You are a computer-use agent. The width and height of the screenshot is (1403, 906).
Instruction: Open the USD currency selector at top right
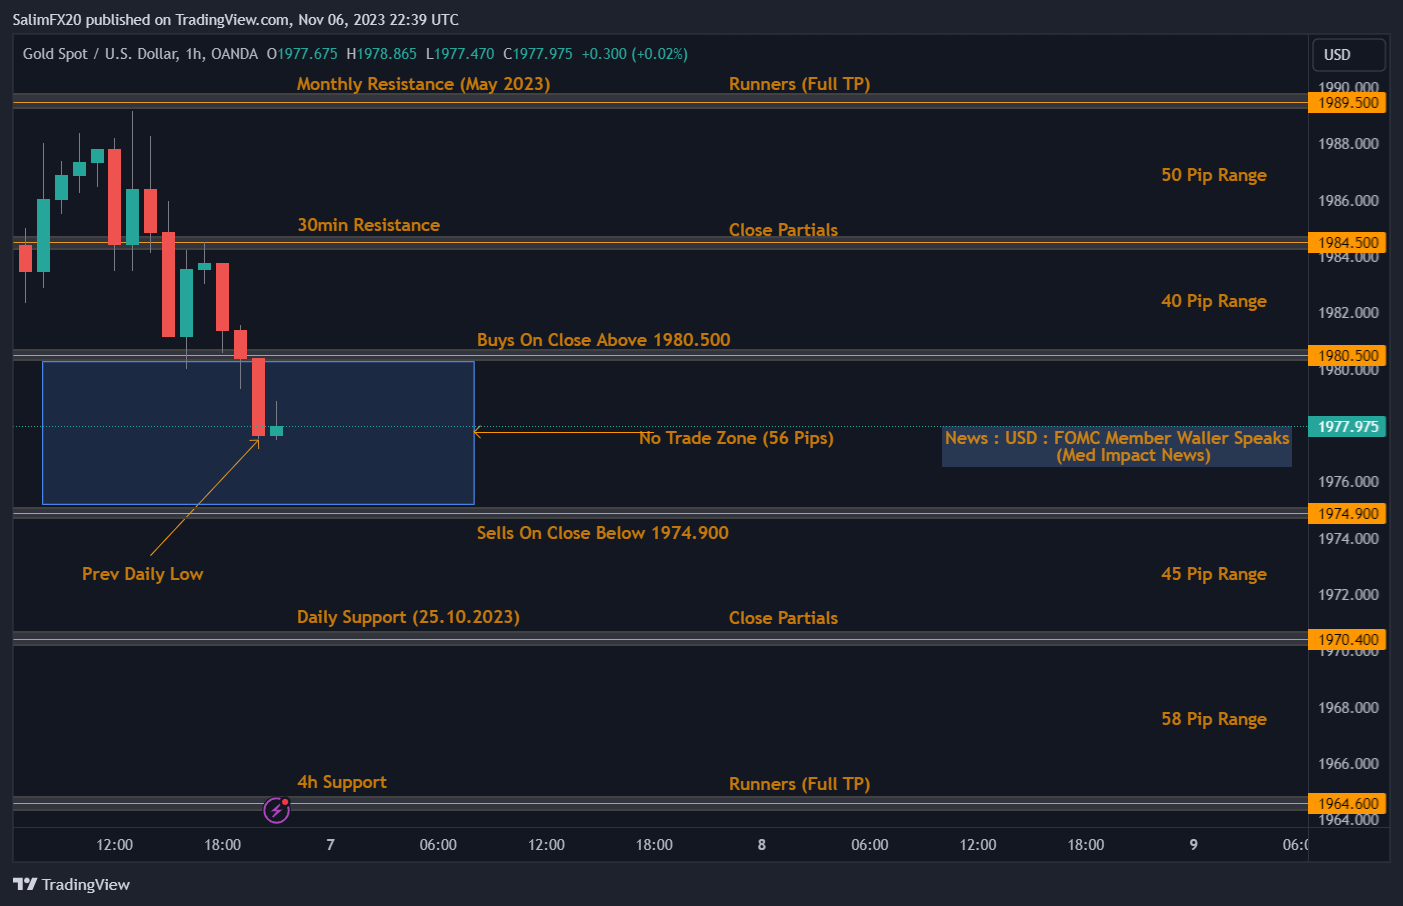(1348, 55)
